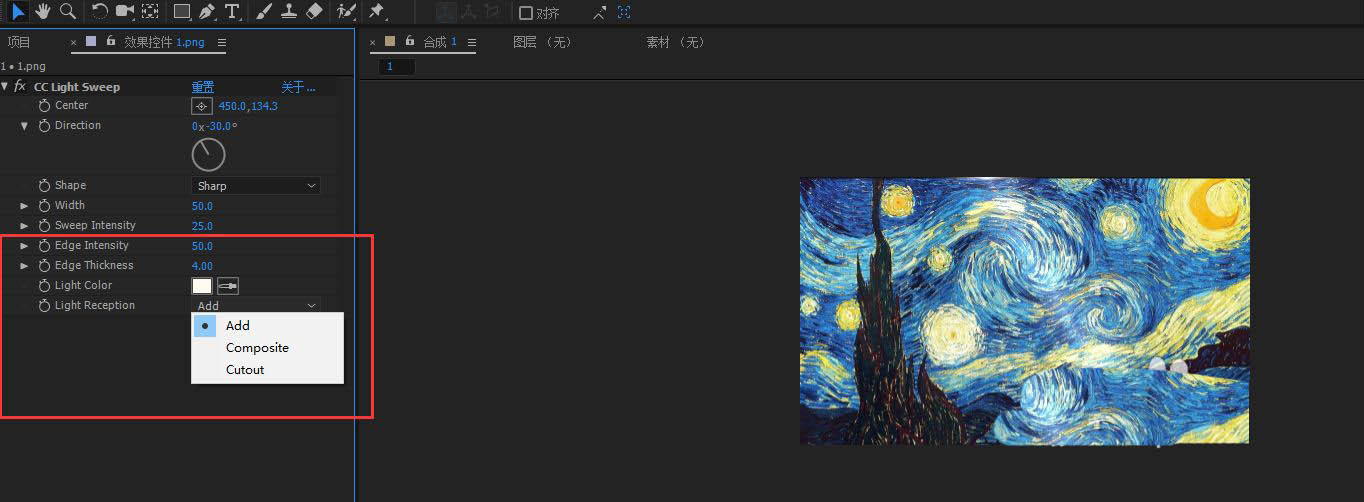Screen dimensions: 1364x502
Task: Select the Type text tool
Action: (x=232, y=12)
